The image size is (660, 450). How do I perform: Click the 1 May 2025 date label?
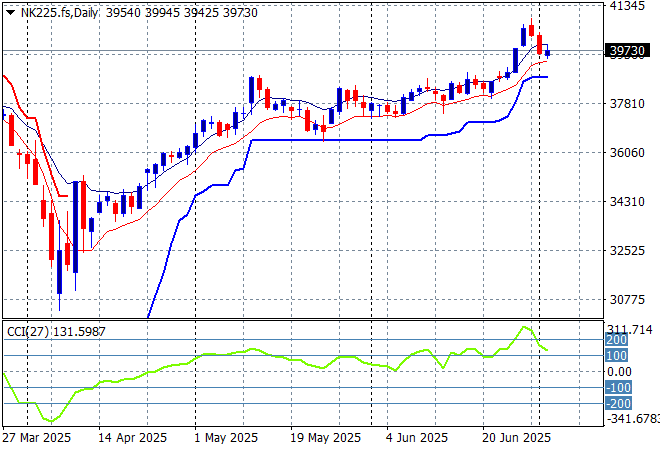pos(225,438)
